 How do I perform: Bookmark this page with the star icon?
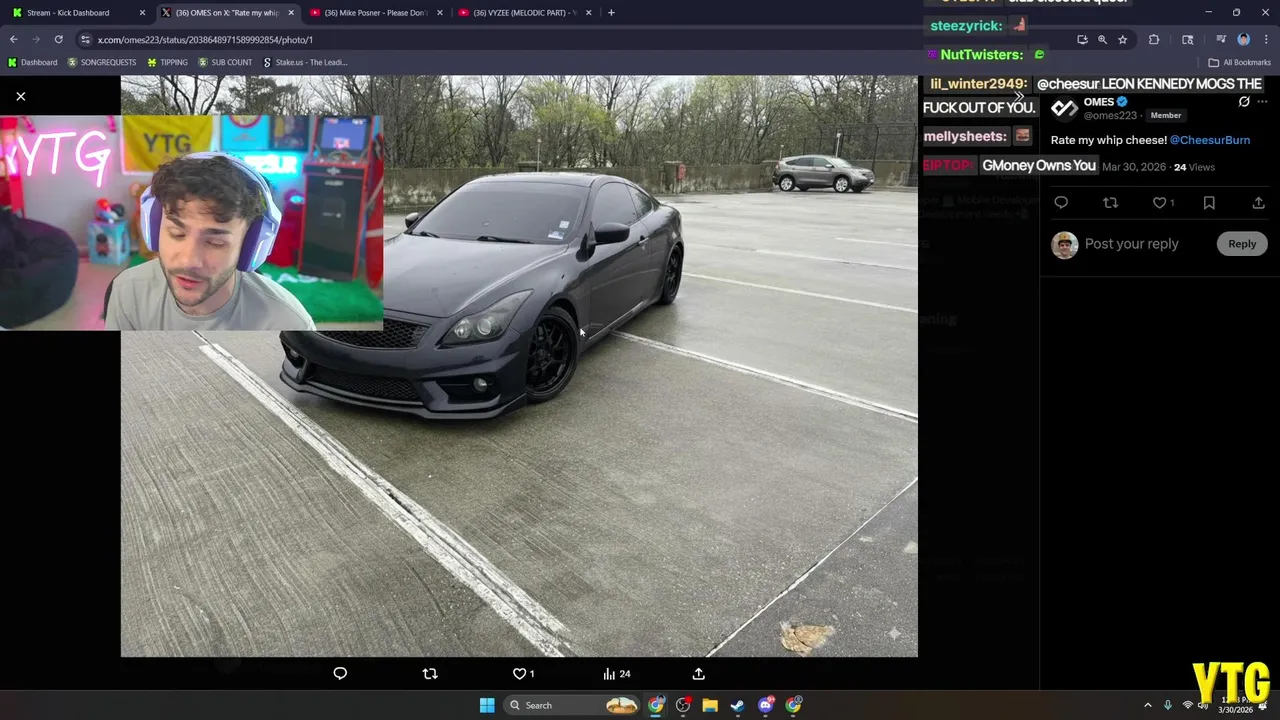(x=1122, y=39)
